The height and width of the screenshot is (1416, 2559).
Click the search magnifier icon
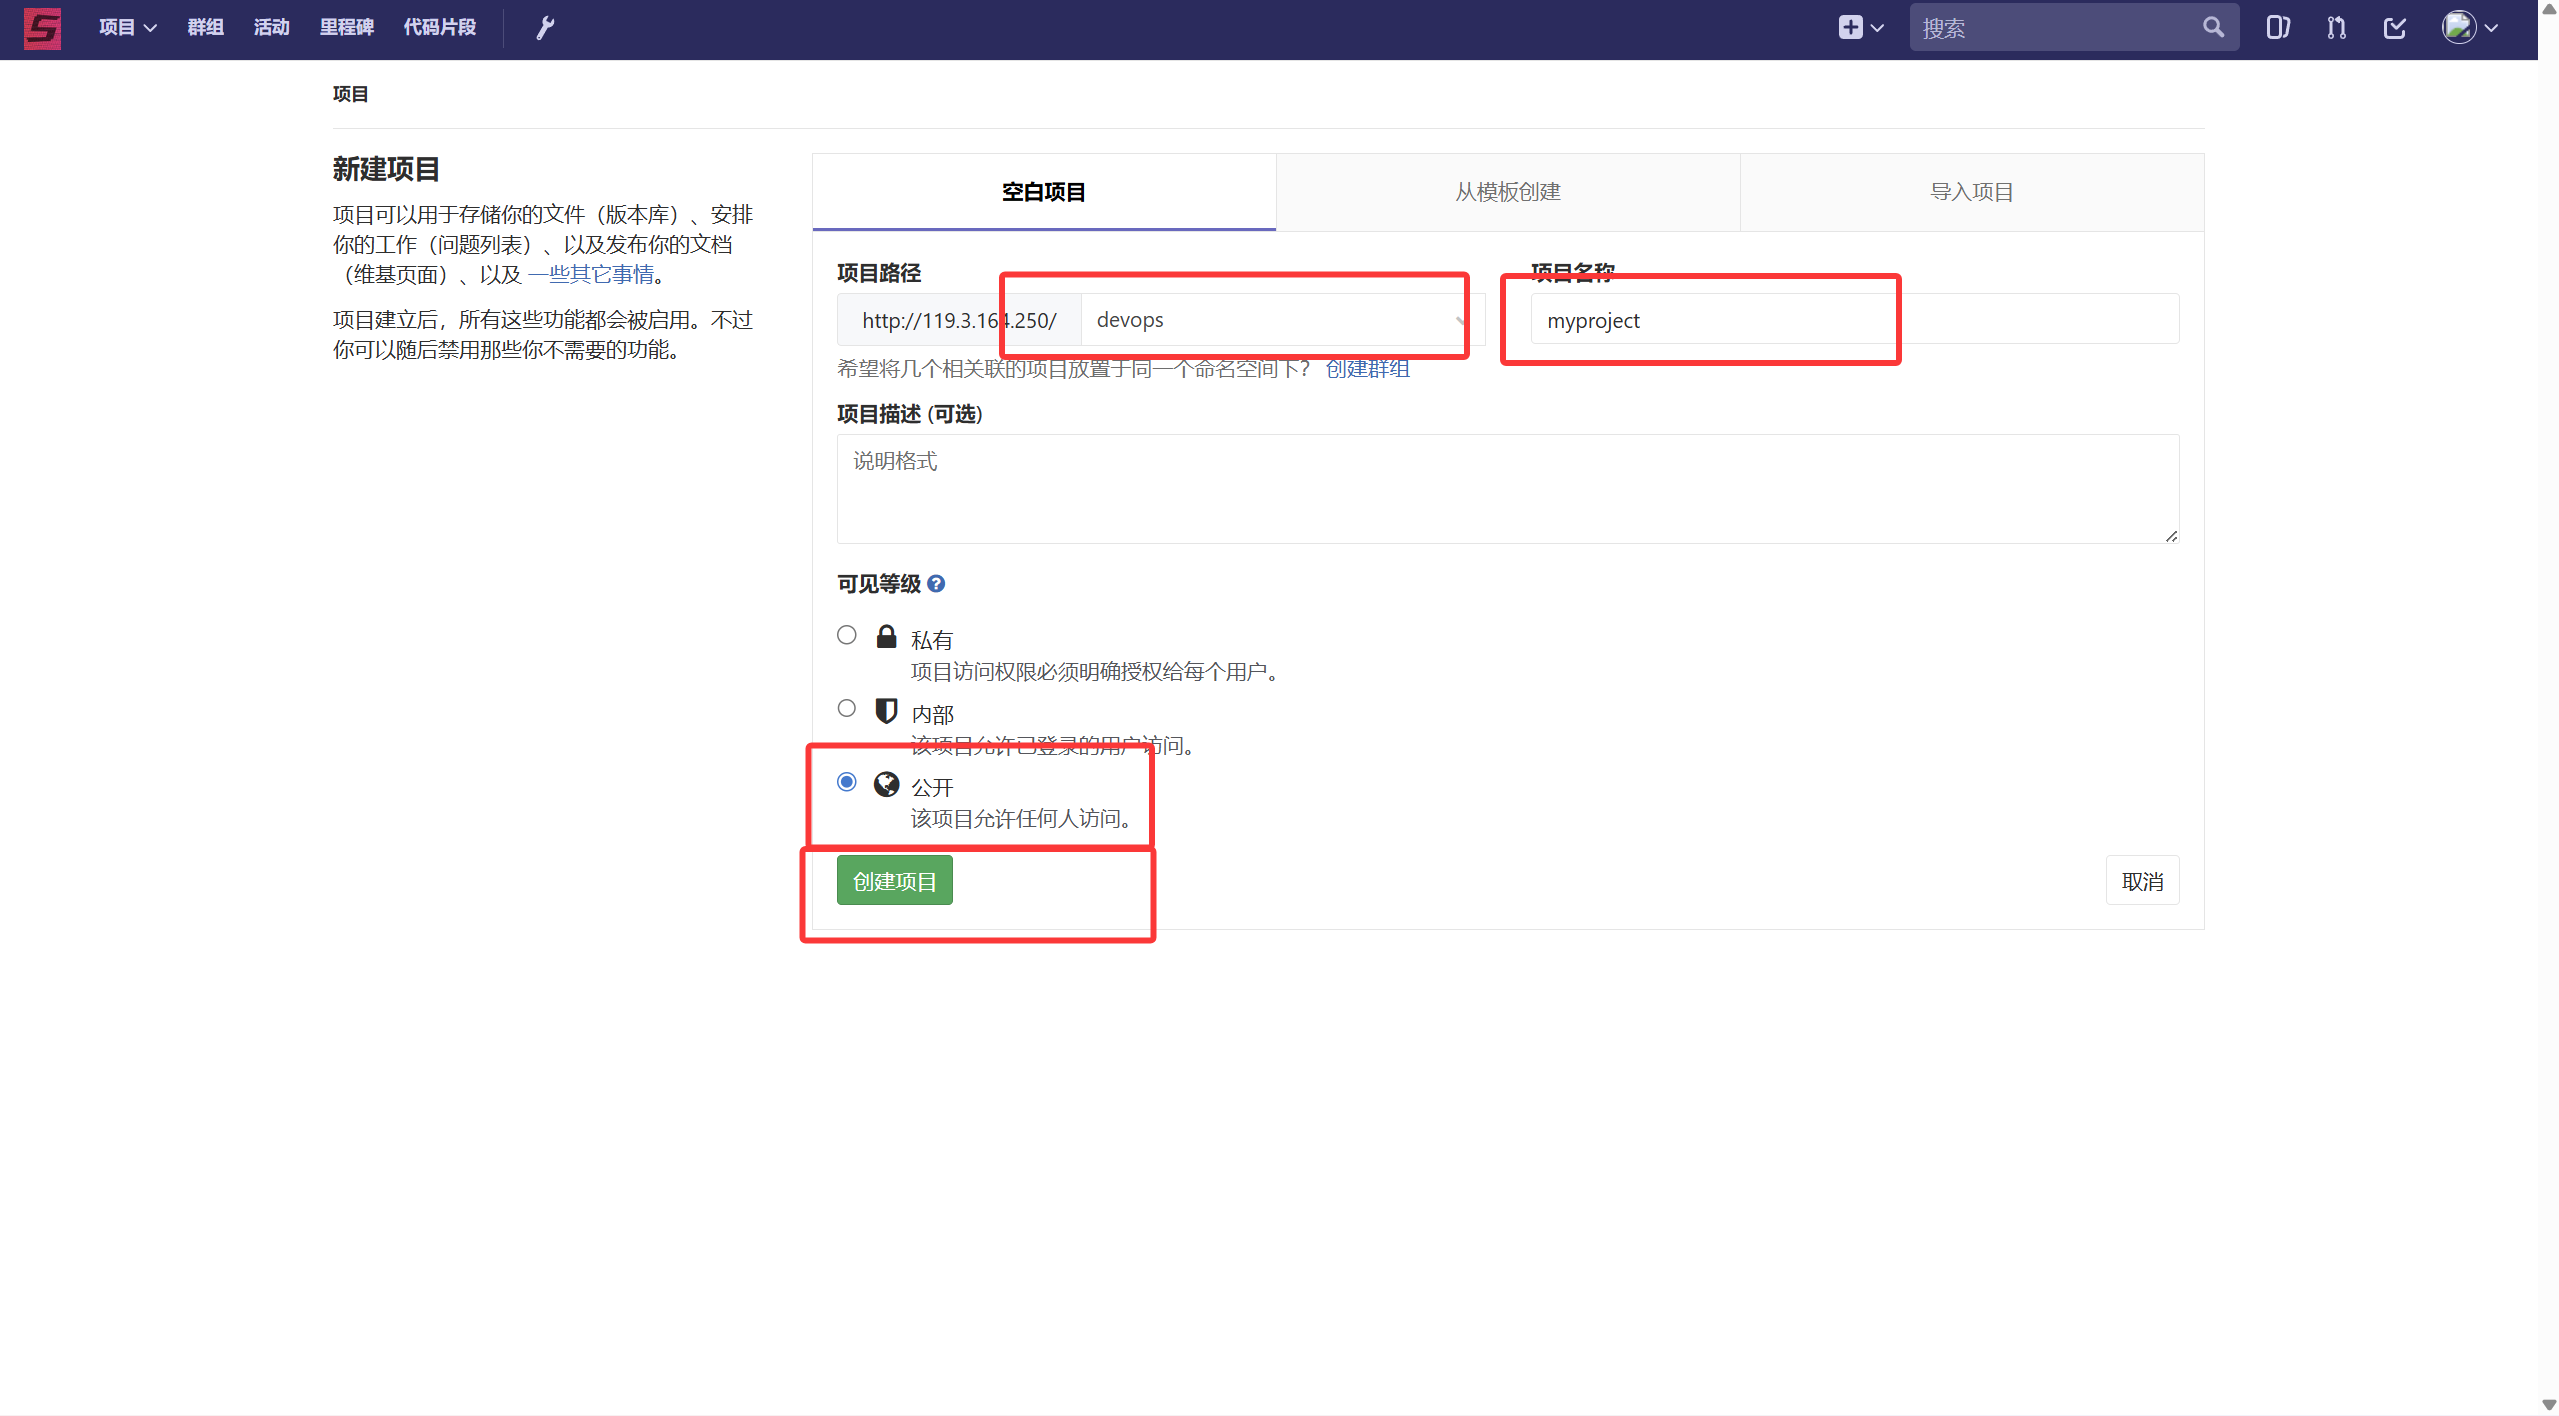coord(2213,28)
